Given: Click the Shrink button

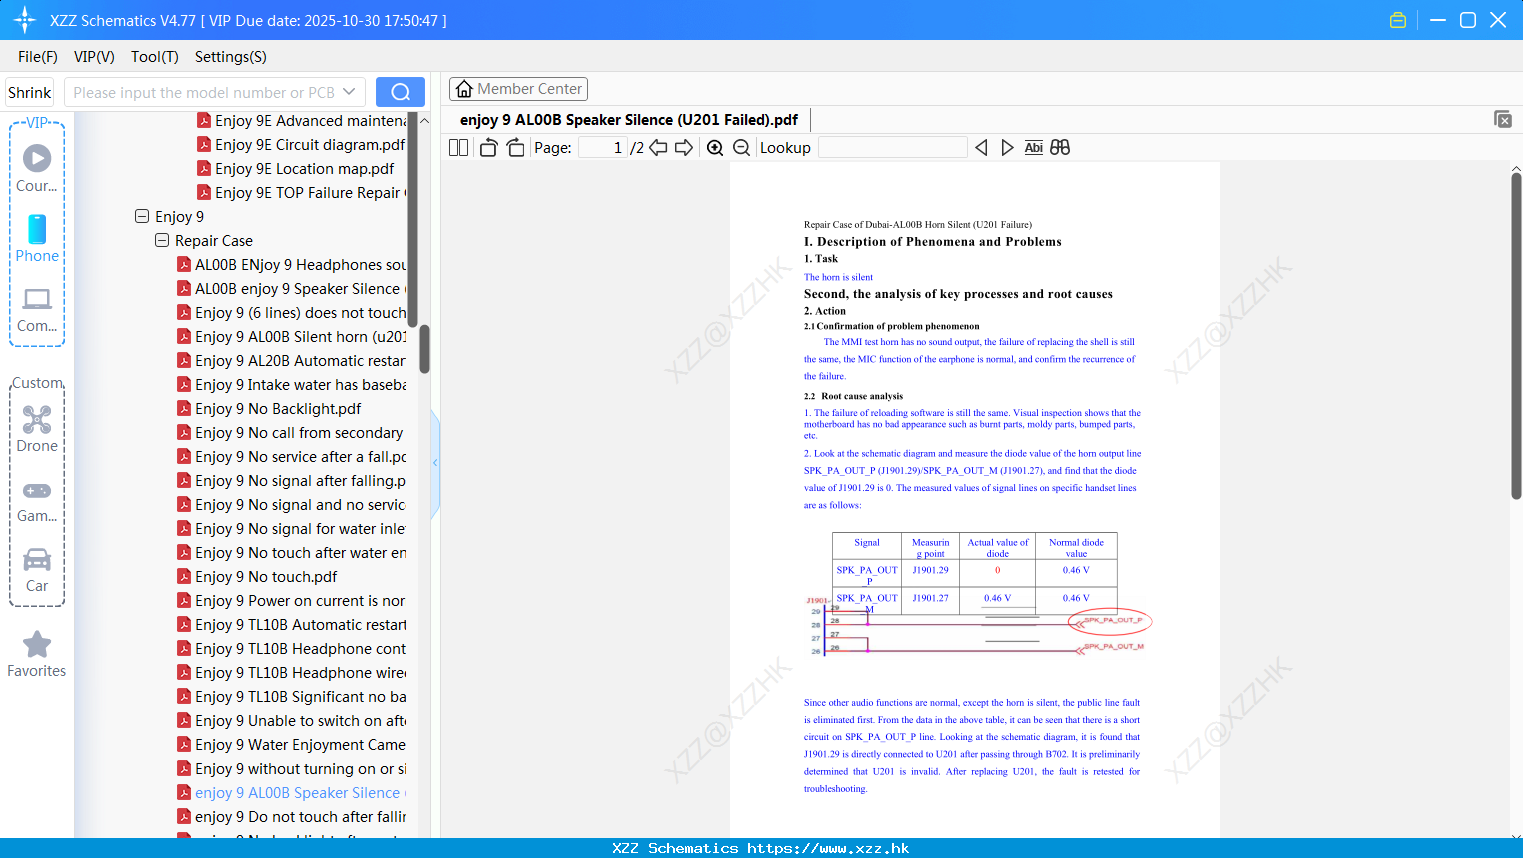Looking at the screenshot, I should coord(30,92).
